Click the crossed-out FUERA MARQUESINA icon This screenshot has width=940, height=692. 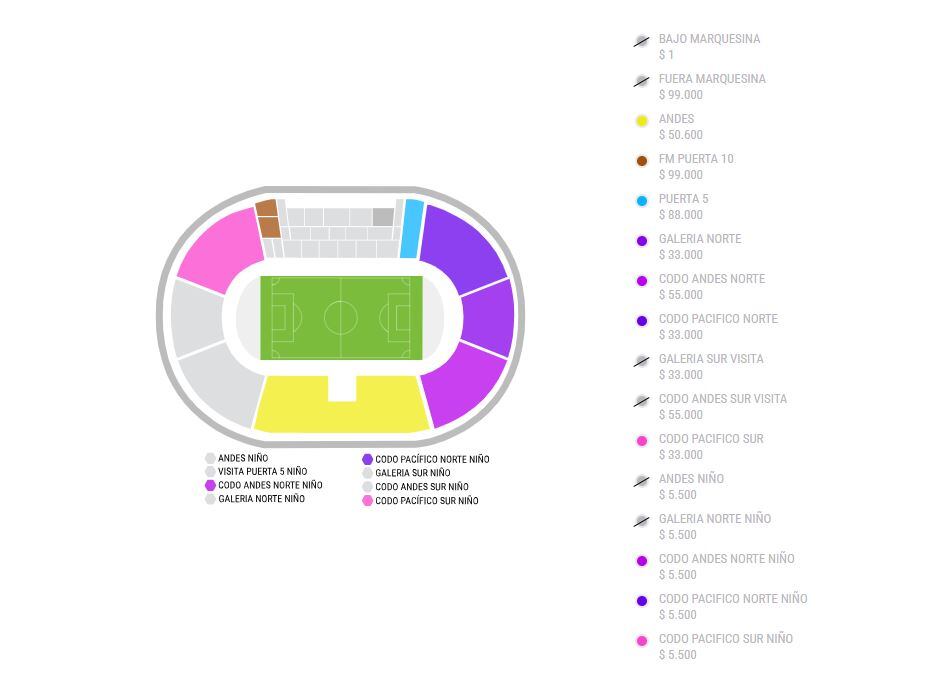point(641,81)
